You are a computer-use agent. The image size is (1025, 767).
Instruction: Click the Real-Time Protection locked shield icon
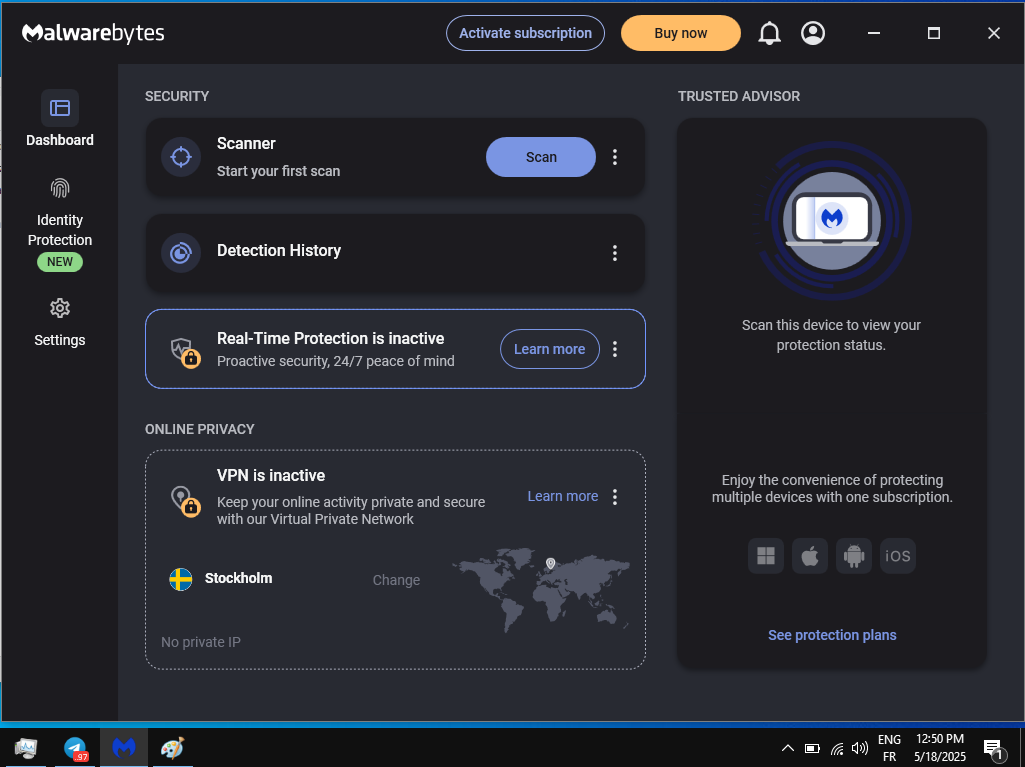(x=185, y=352)
